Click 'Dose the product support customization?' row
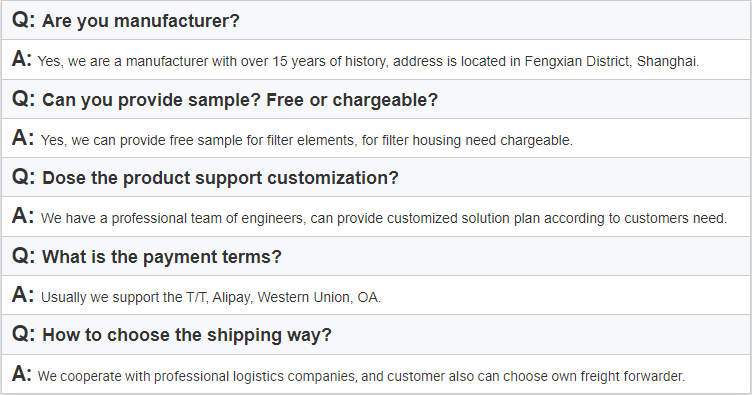This screenshot has height=395, width=752. (376, 177)
